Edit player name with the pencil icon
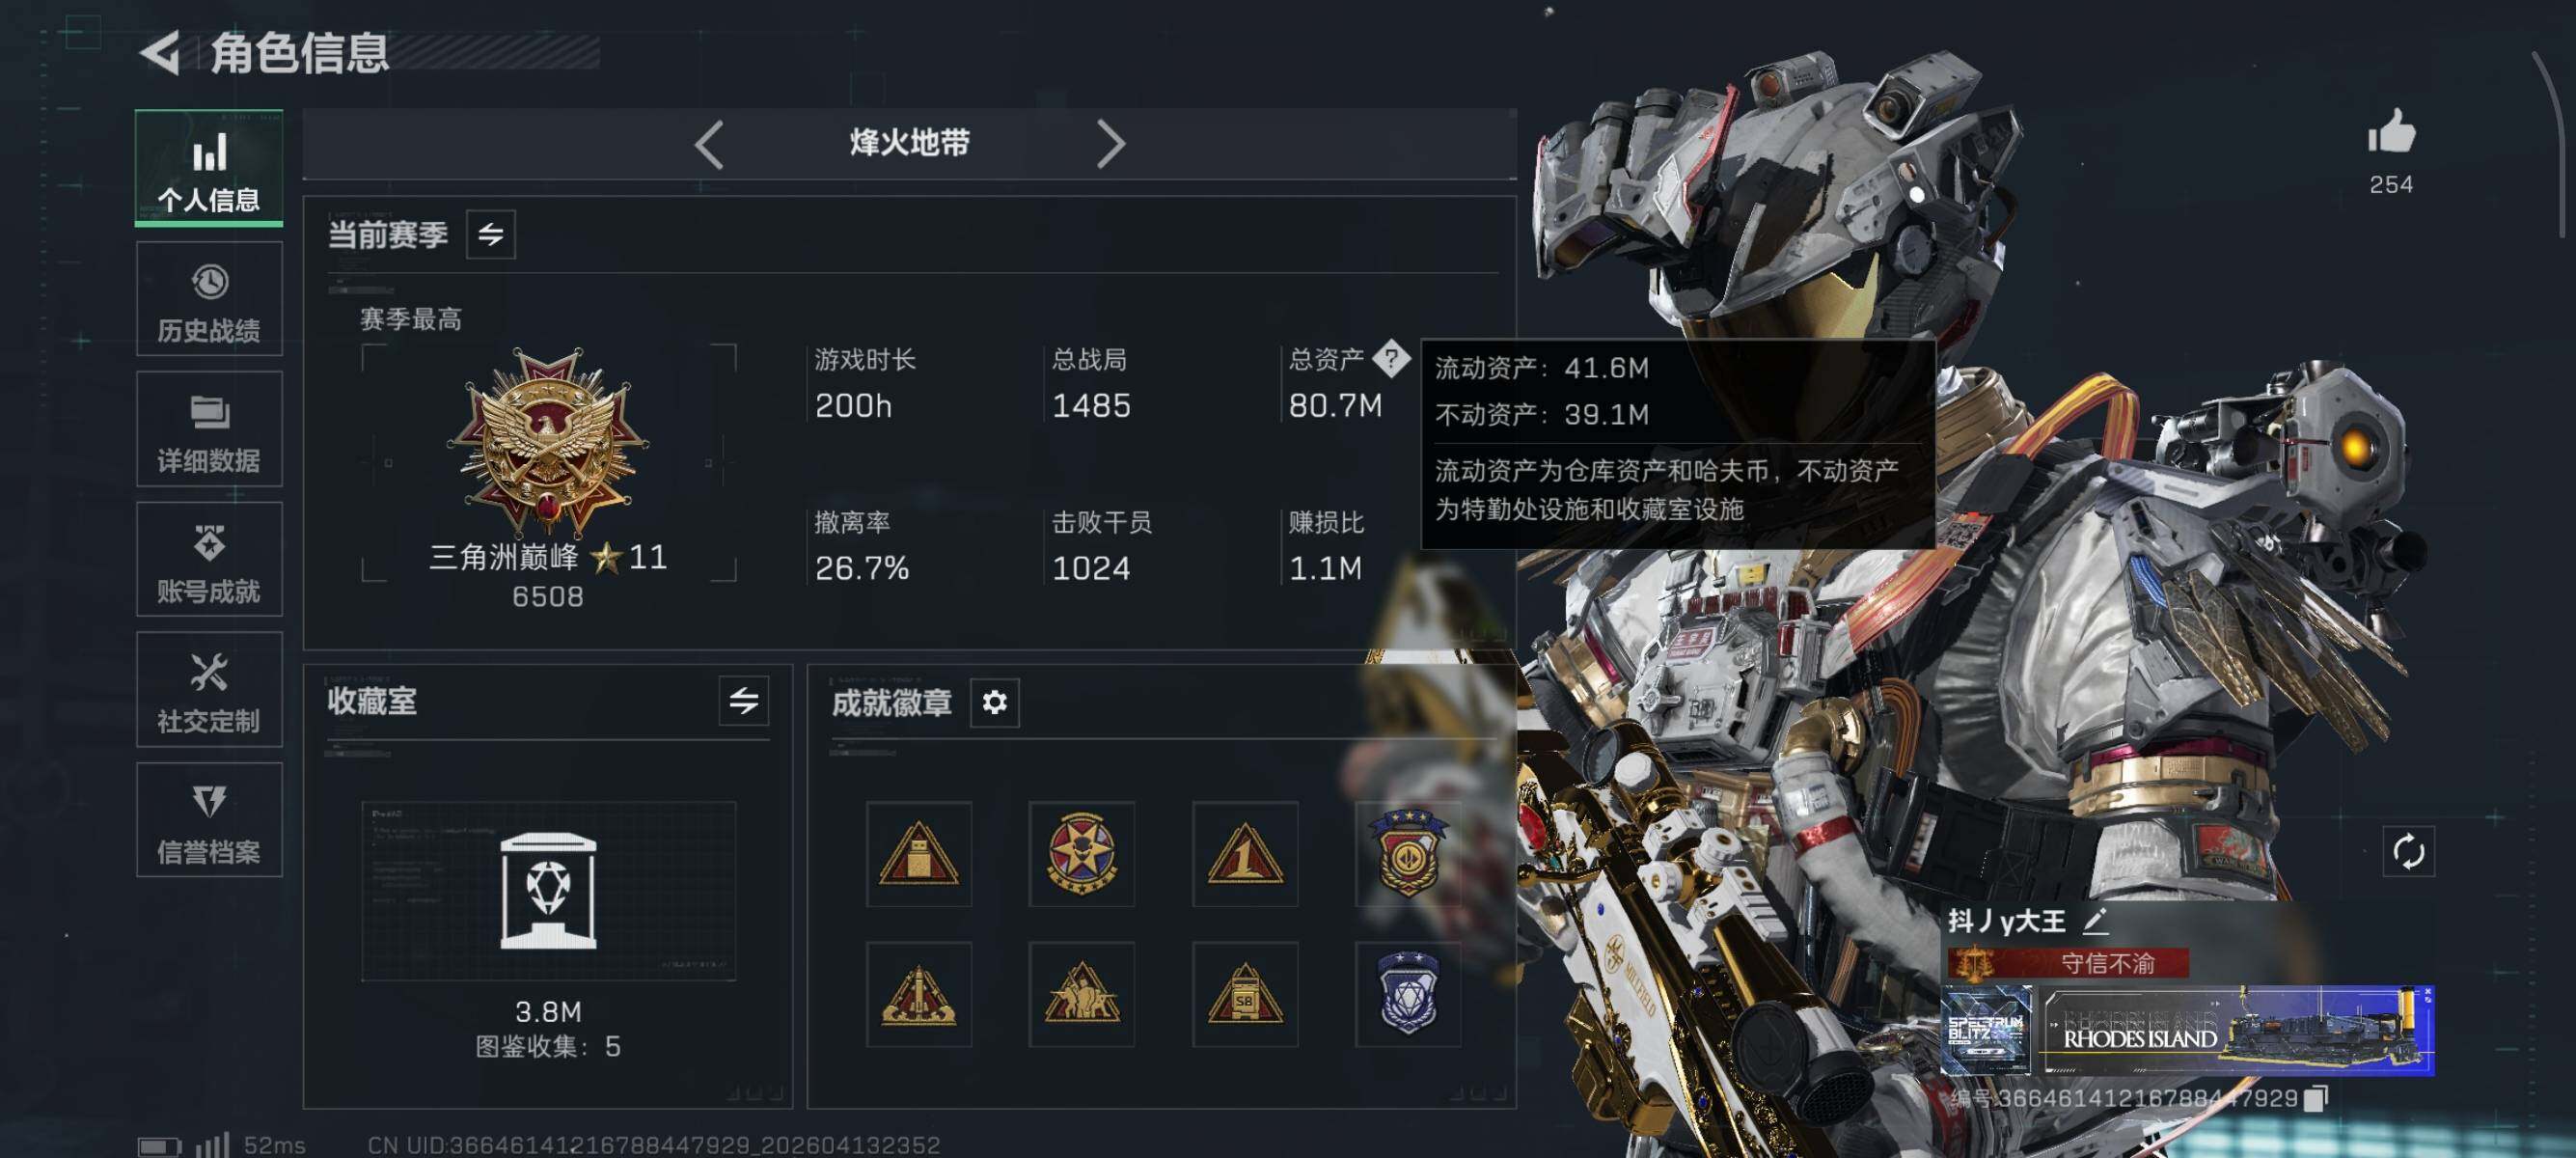Viewport: 2576px width, 1158px height. (x=2095, y=920)
